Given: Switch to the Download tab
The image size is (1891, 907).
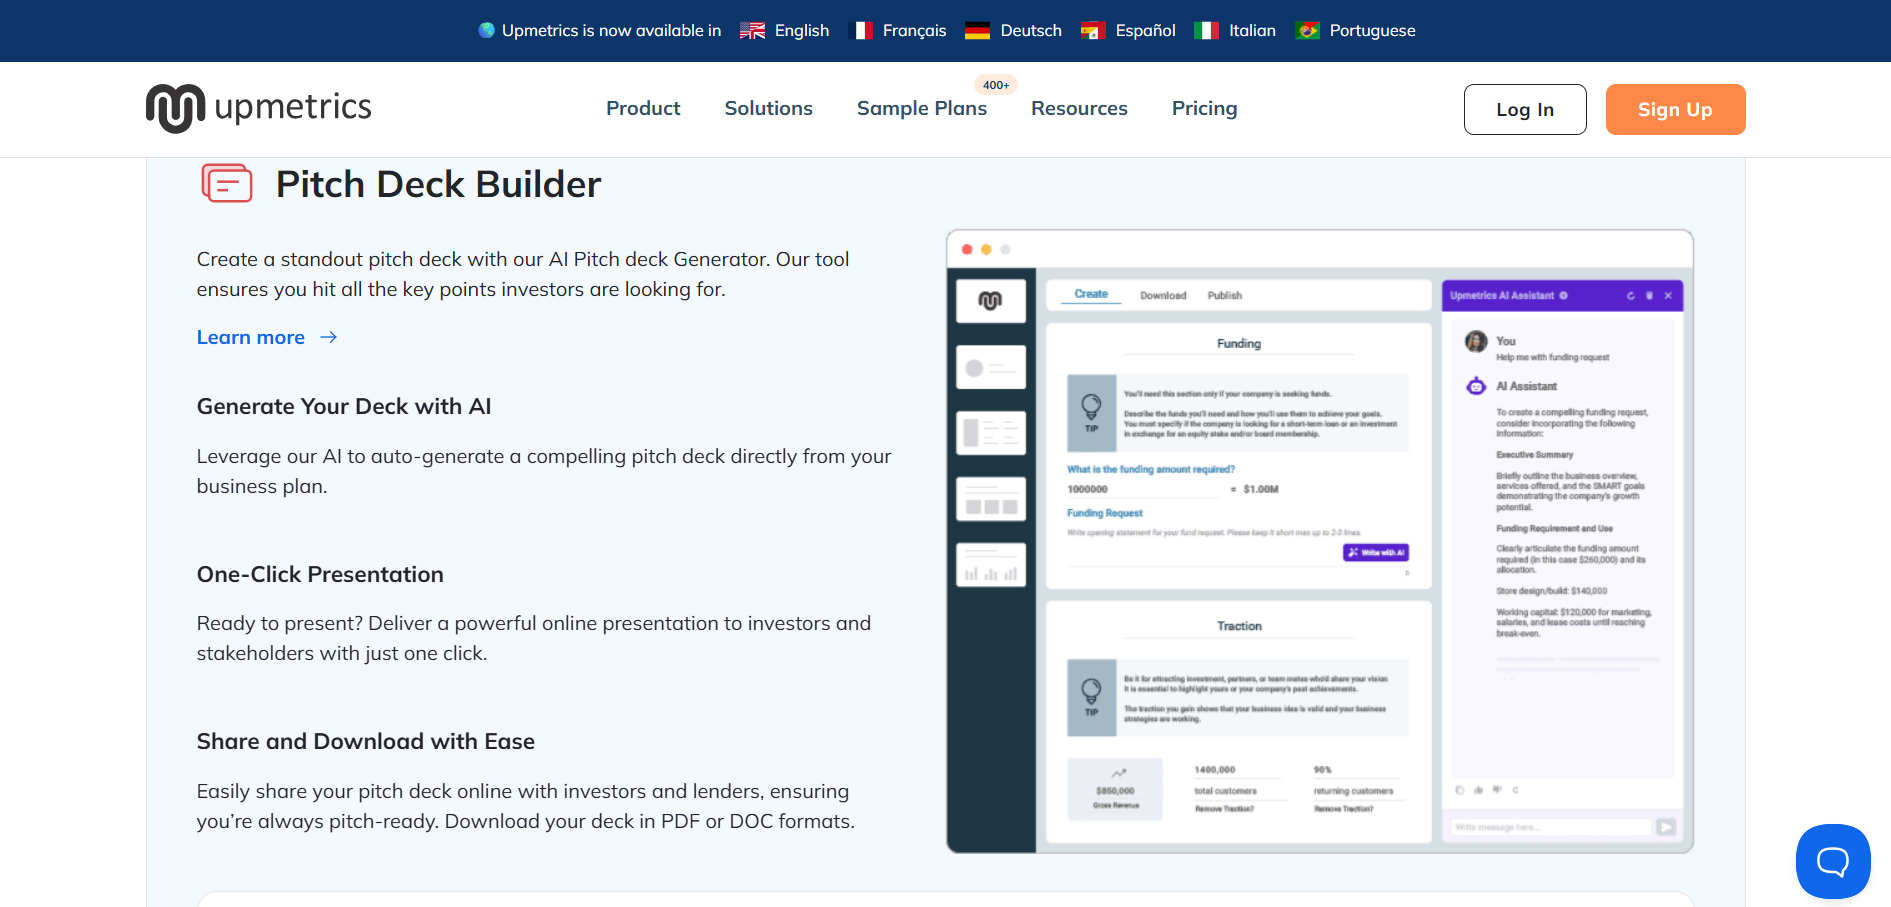Looking at the screenshot, I should 1162,295.
